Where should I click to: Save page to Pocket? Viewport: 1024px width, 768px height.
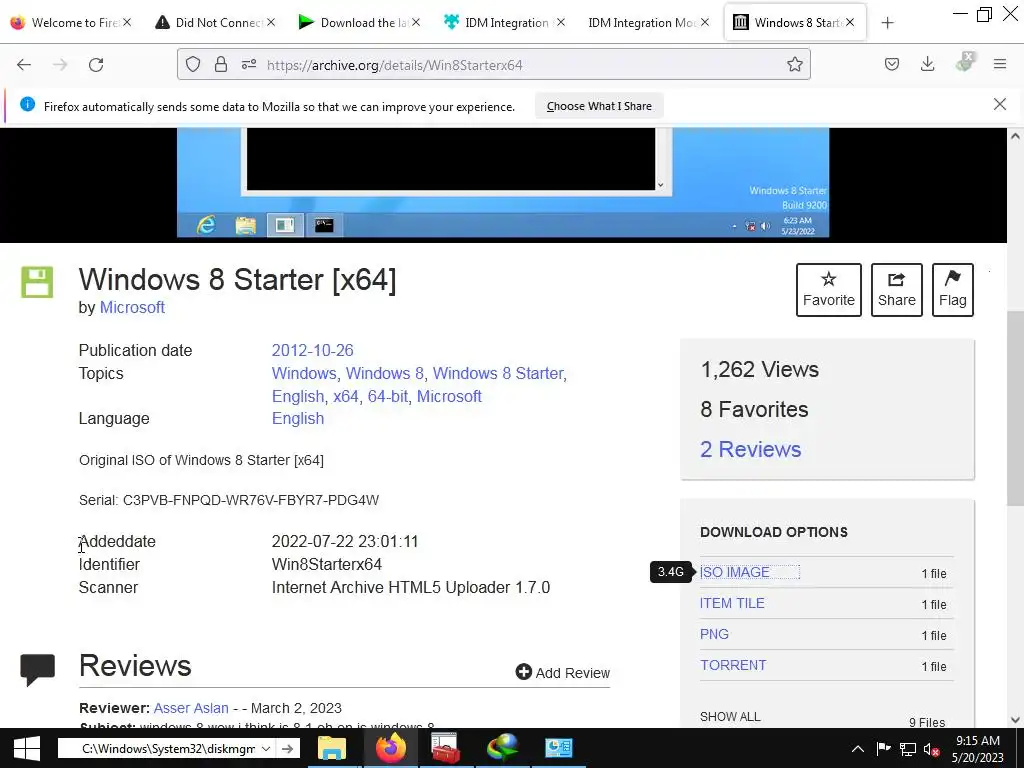click(891, 64)
